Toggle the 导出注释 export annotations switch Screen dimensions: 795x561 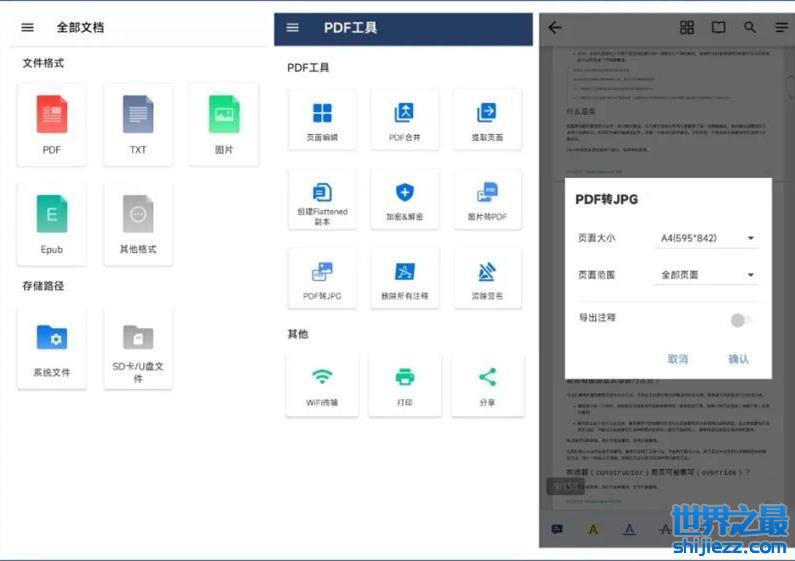click(x=740, y=320)
